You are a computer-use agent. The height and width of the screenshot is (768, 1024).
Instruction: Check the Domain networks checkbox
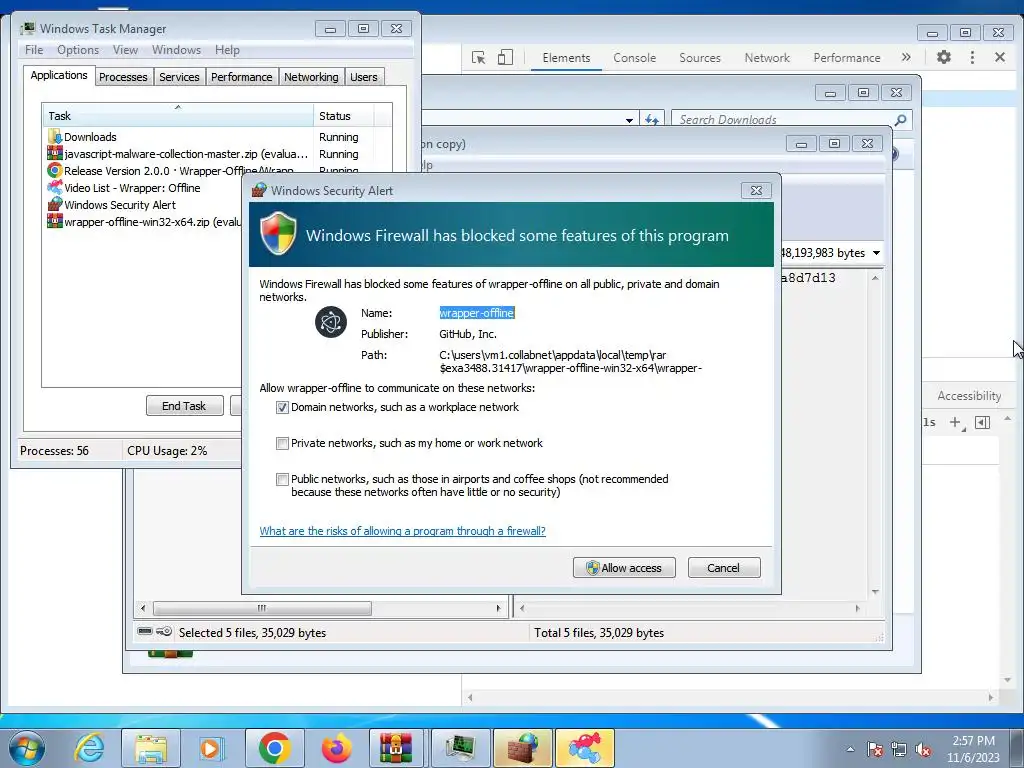(x=282, y=408)
